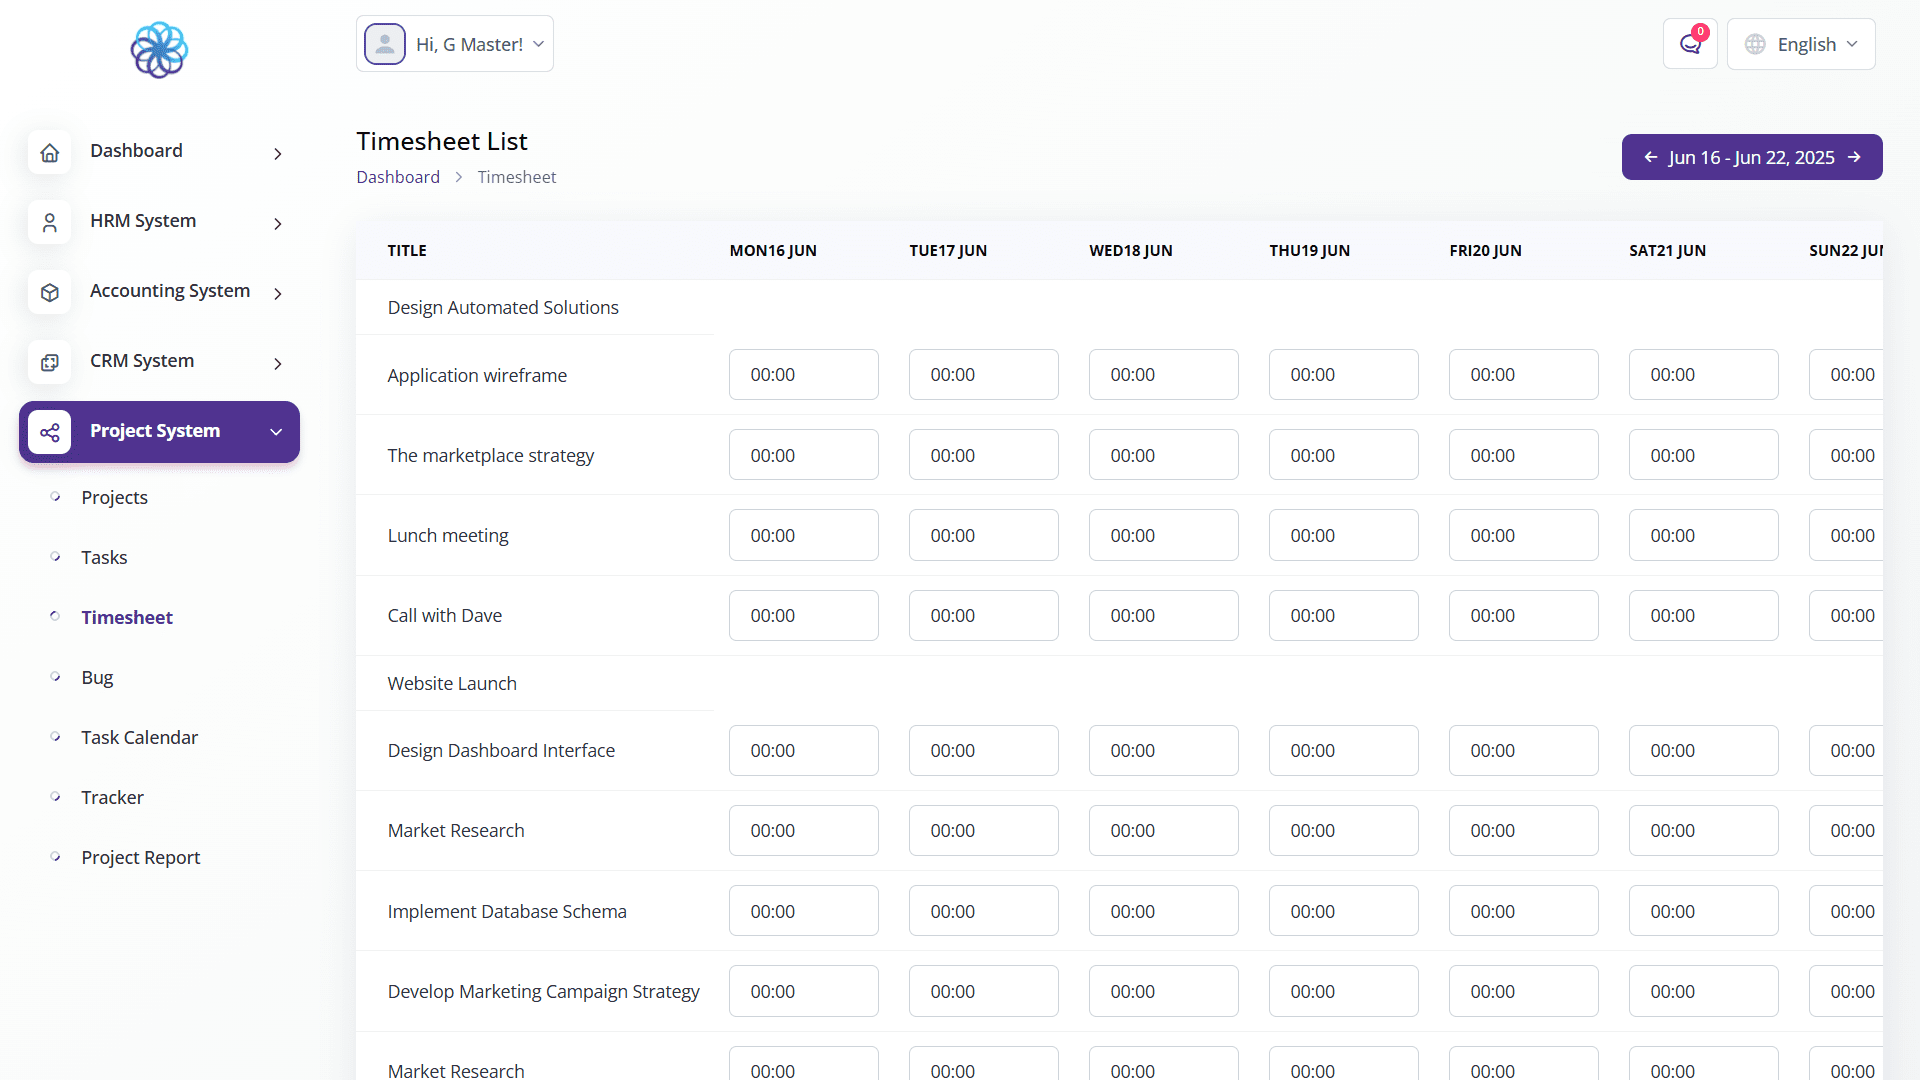1920x1080 pixels.
Task: Open the English language dropdown
Action: pos(1801,44)
